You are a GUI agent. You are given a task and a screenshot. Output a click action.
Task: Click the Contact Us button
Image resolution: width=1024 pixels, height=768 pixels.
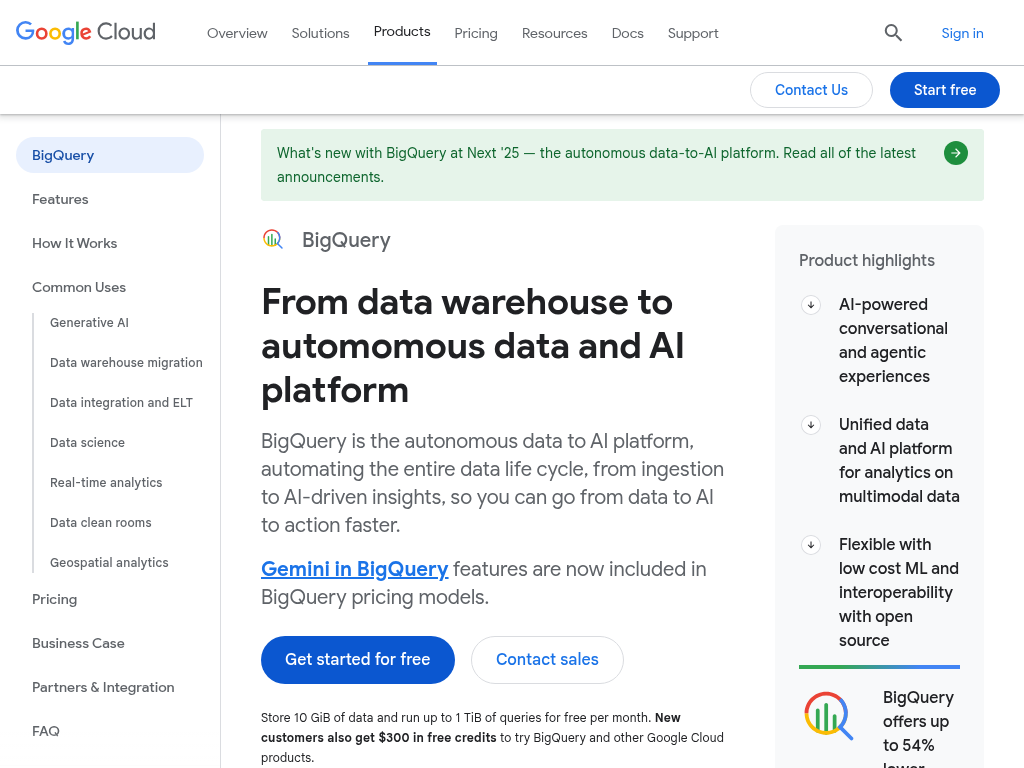pos(811,90)
